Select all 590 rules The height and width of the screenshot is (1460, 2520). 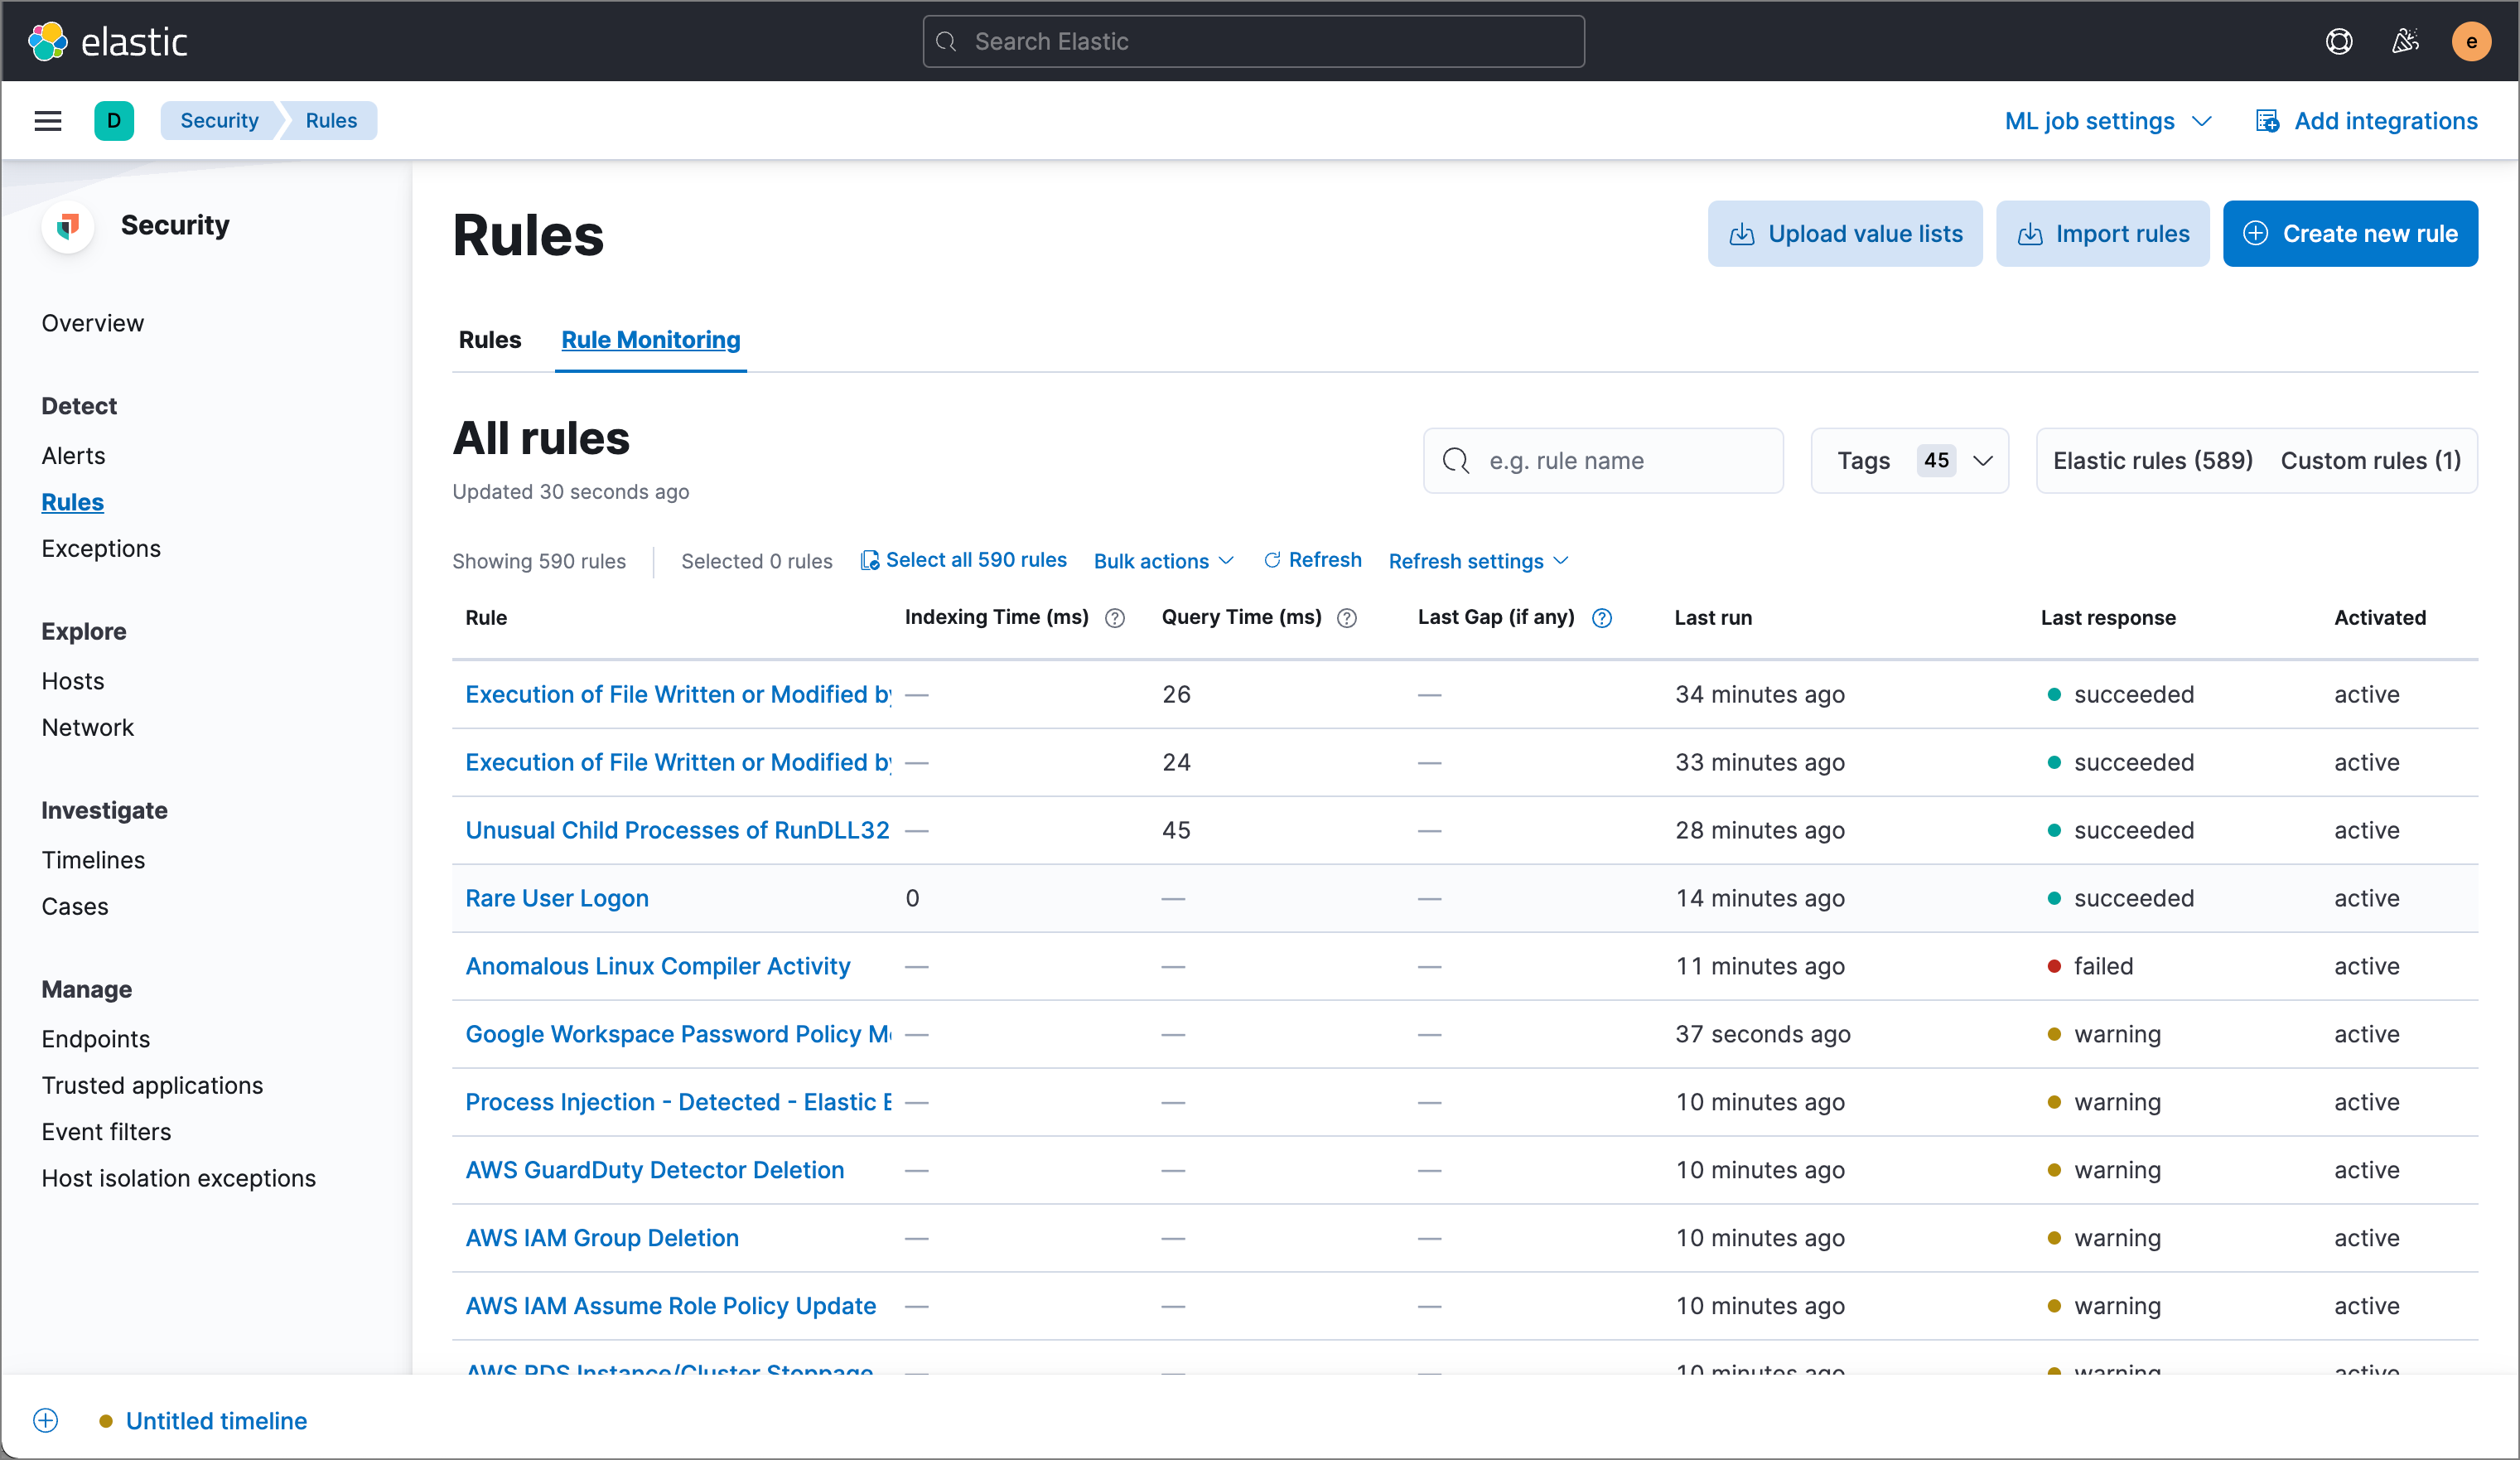[x=964, y=560]
